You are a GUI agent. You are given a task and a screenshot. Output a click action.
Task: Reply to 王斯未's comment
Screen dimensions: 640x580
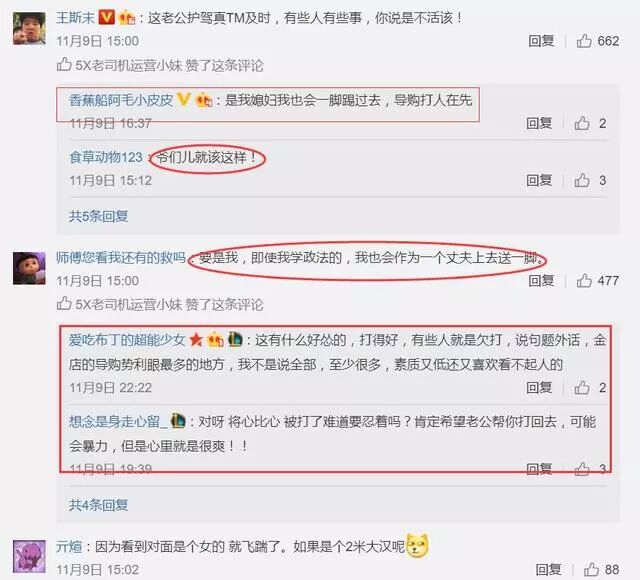[x=541, y=41]
